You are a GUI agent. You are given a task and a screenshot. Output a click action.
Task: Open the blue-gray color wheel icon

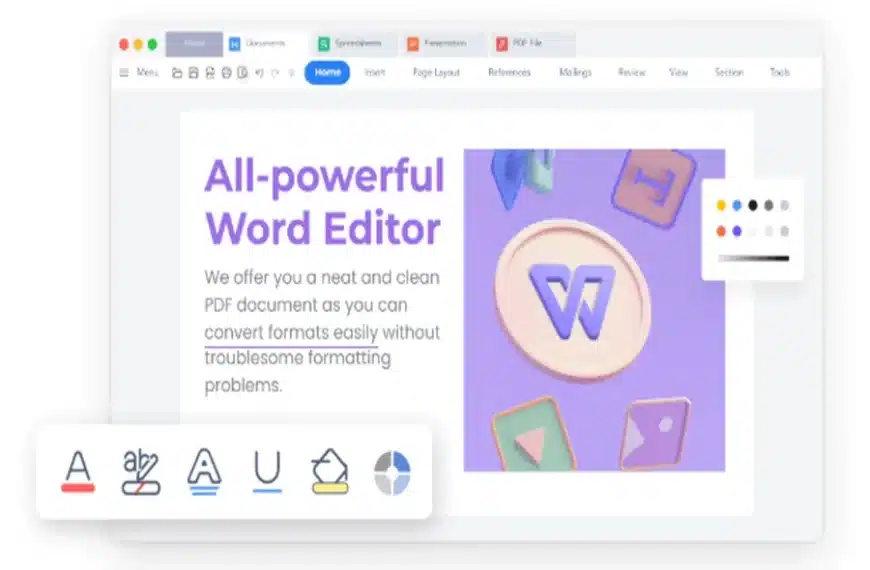click(392, 473)
